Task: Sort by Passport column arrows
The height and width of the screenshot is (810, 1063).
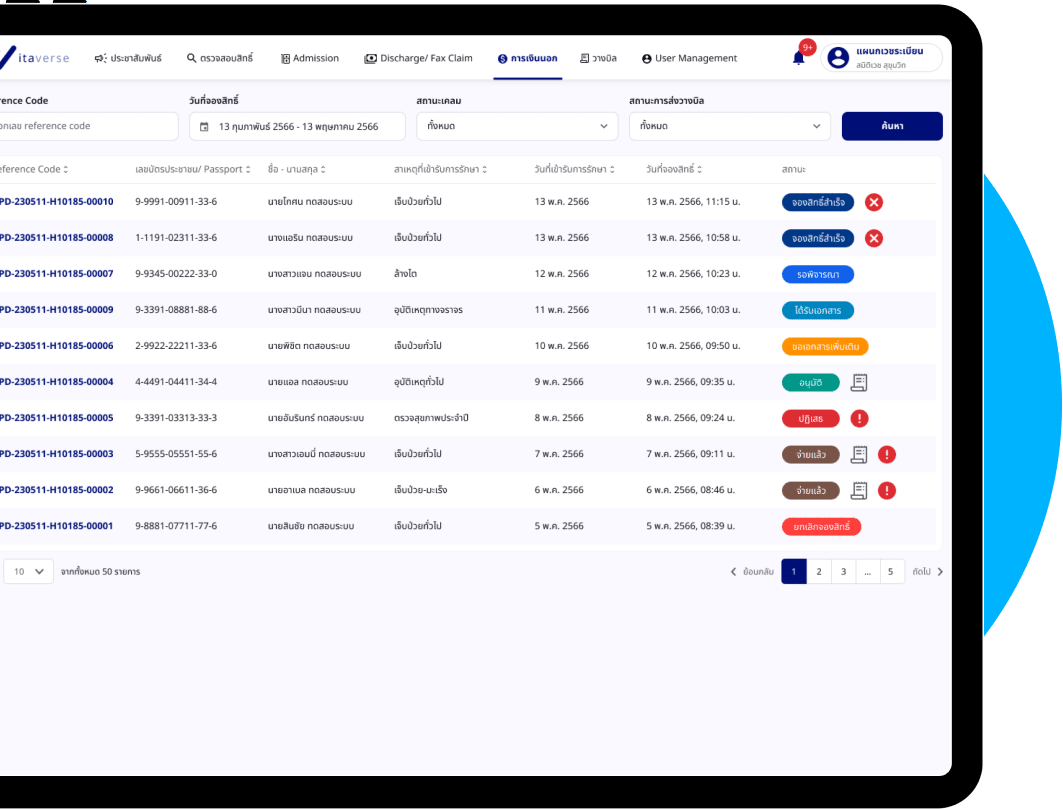Action: (x=248, y=169)
